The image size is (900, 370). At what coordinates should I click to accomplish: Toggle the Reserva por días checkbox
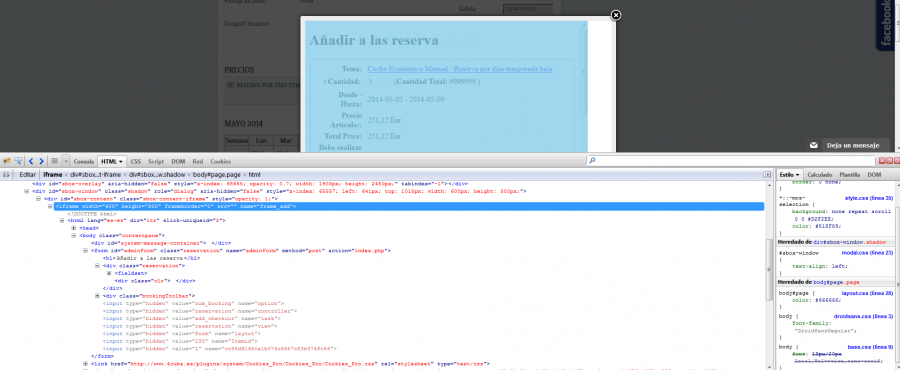point(230,85)
